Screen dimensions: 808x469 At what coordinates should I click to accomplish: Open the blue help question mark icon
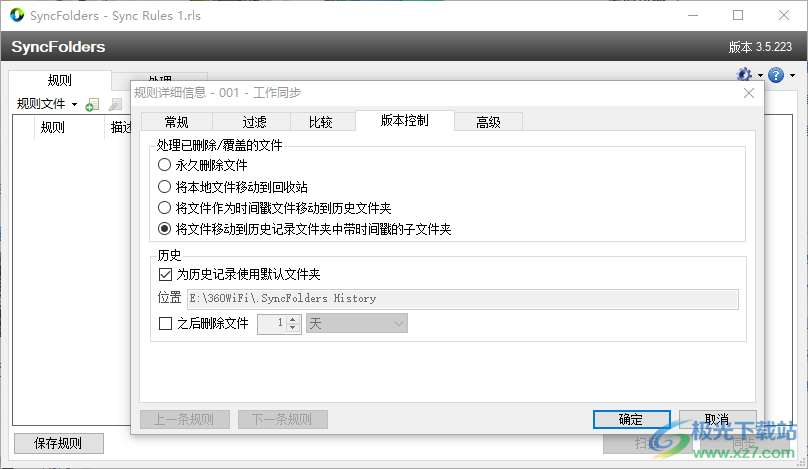[776, 75]
